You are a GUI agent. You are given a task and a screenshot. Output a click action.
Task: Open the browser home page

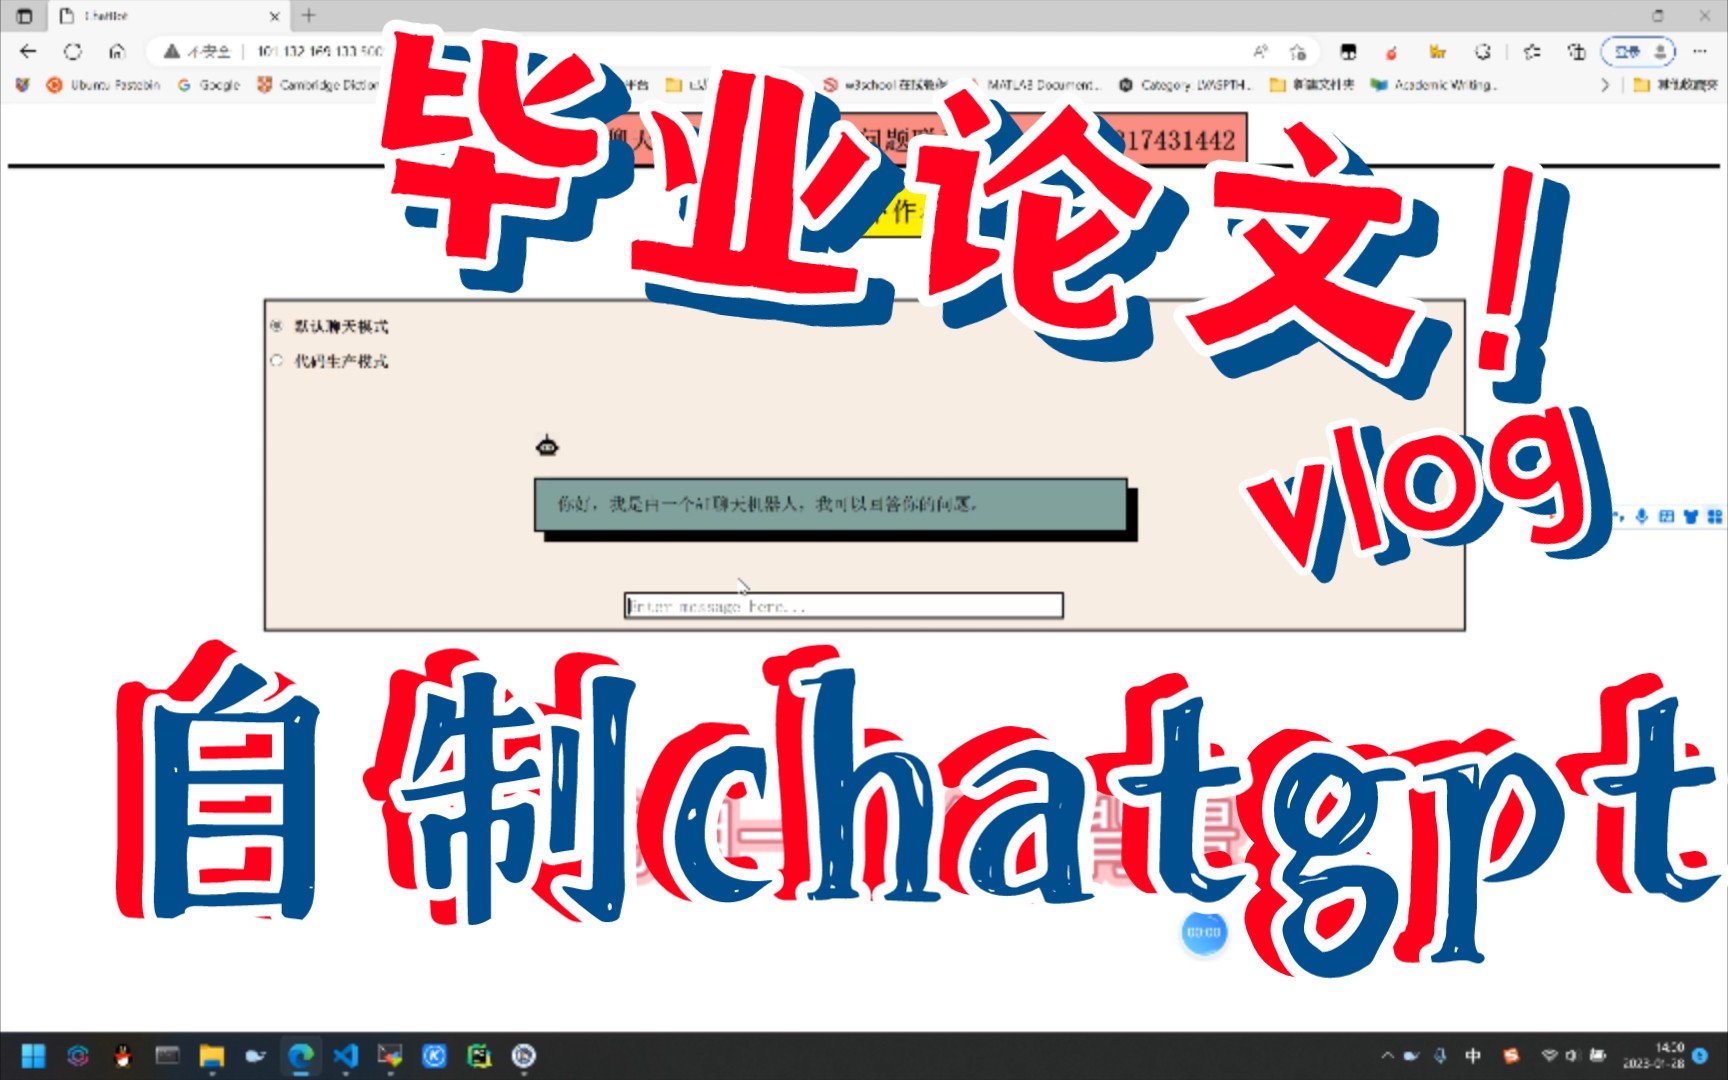pos(117,51)
